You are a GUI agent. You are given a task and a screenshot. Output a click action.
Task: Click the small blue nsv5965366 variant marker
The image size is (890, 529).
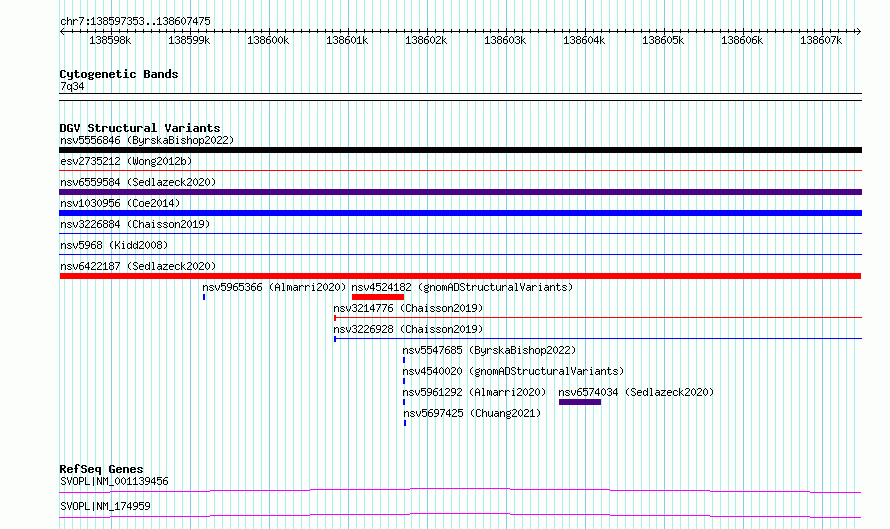pos(204,297)
